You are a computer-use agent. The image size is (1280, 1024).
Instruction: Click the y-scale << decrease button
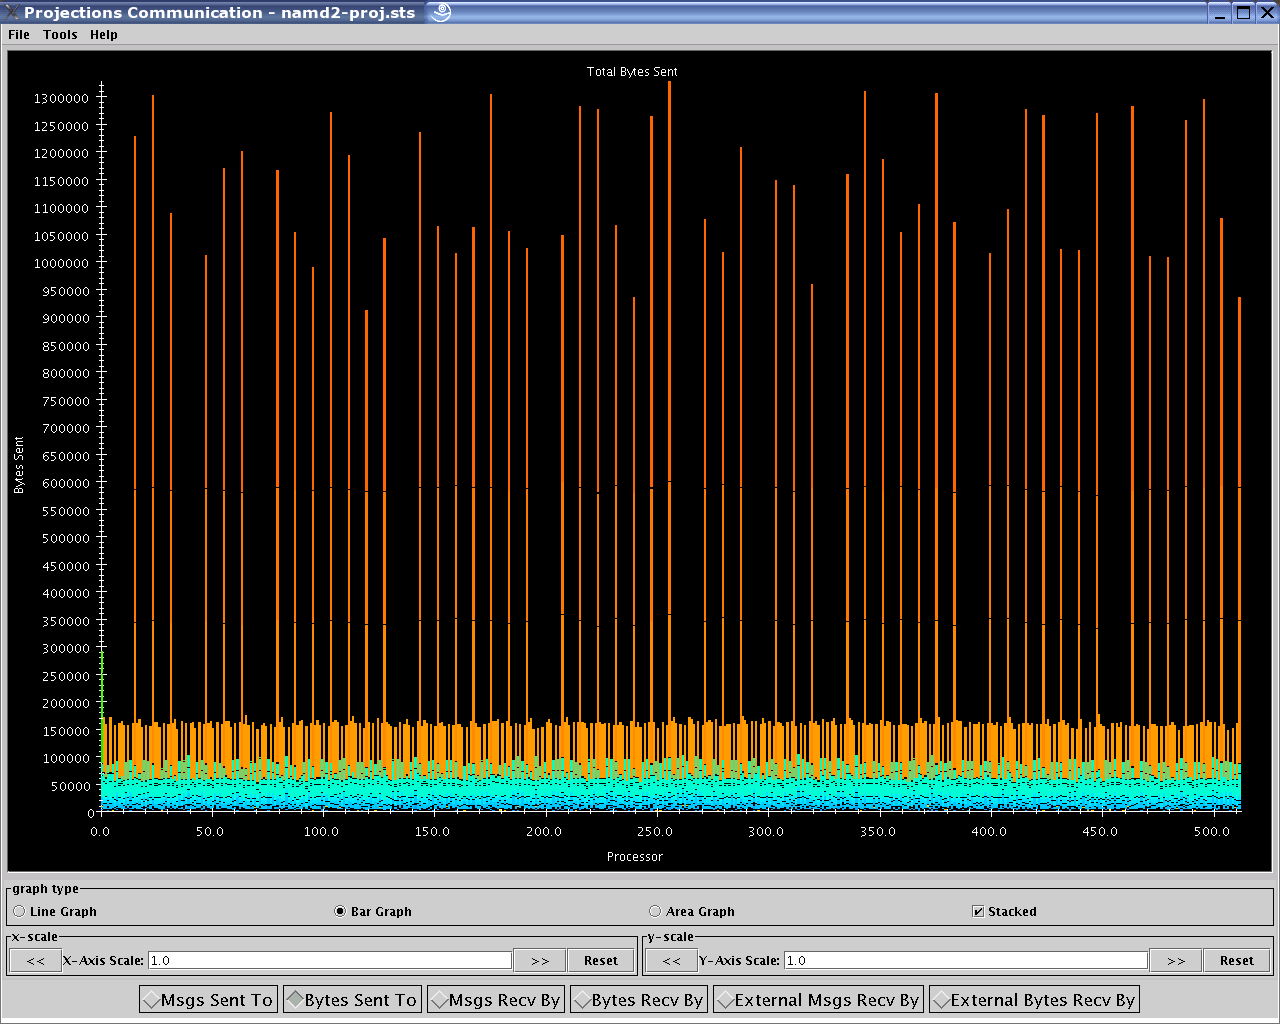[672, 961]
